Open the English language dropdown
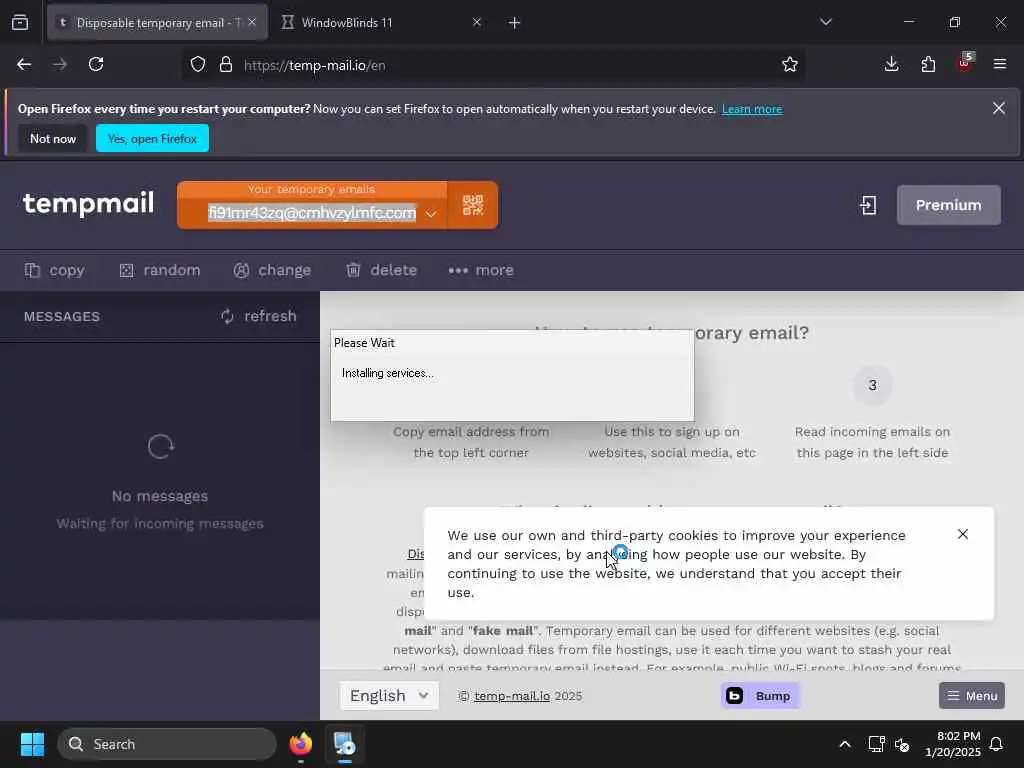Viewport: 1024px width, 768px height. [389, 696]
